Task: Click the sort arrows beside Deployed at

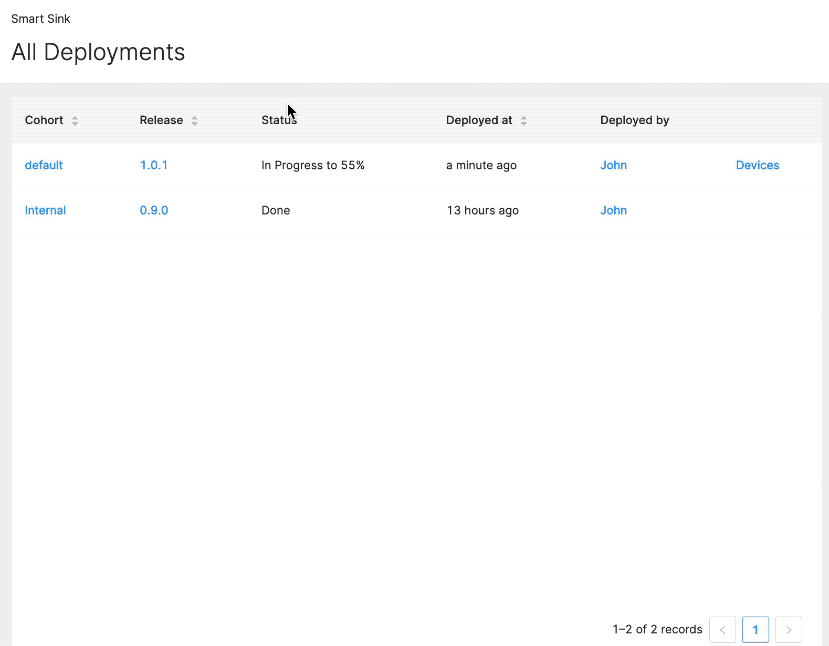Action: point(523,121)
